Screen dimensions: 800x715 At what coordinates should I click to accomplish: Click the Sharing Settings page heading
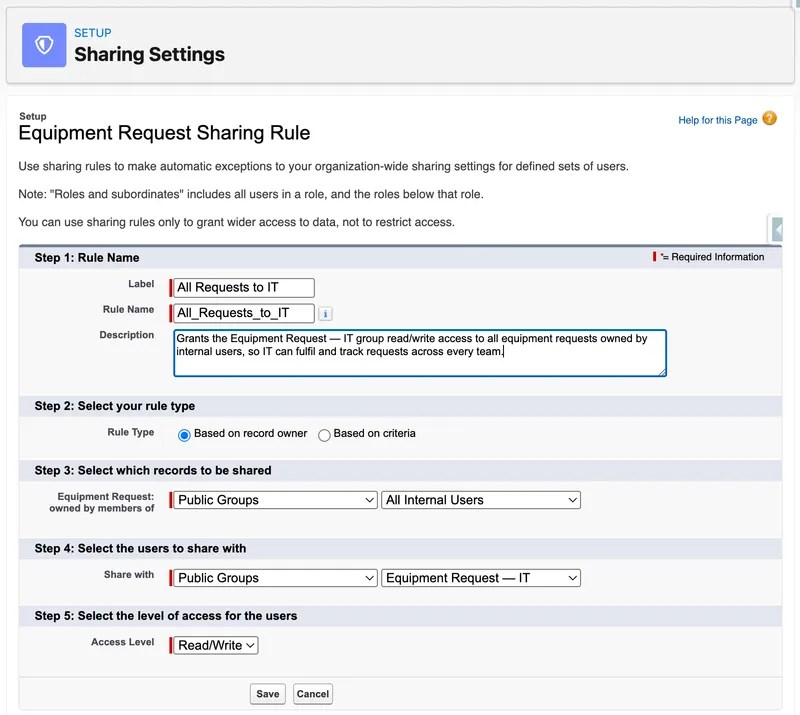(149, 54)
